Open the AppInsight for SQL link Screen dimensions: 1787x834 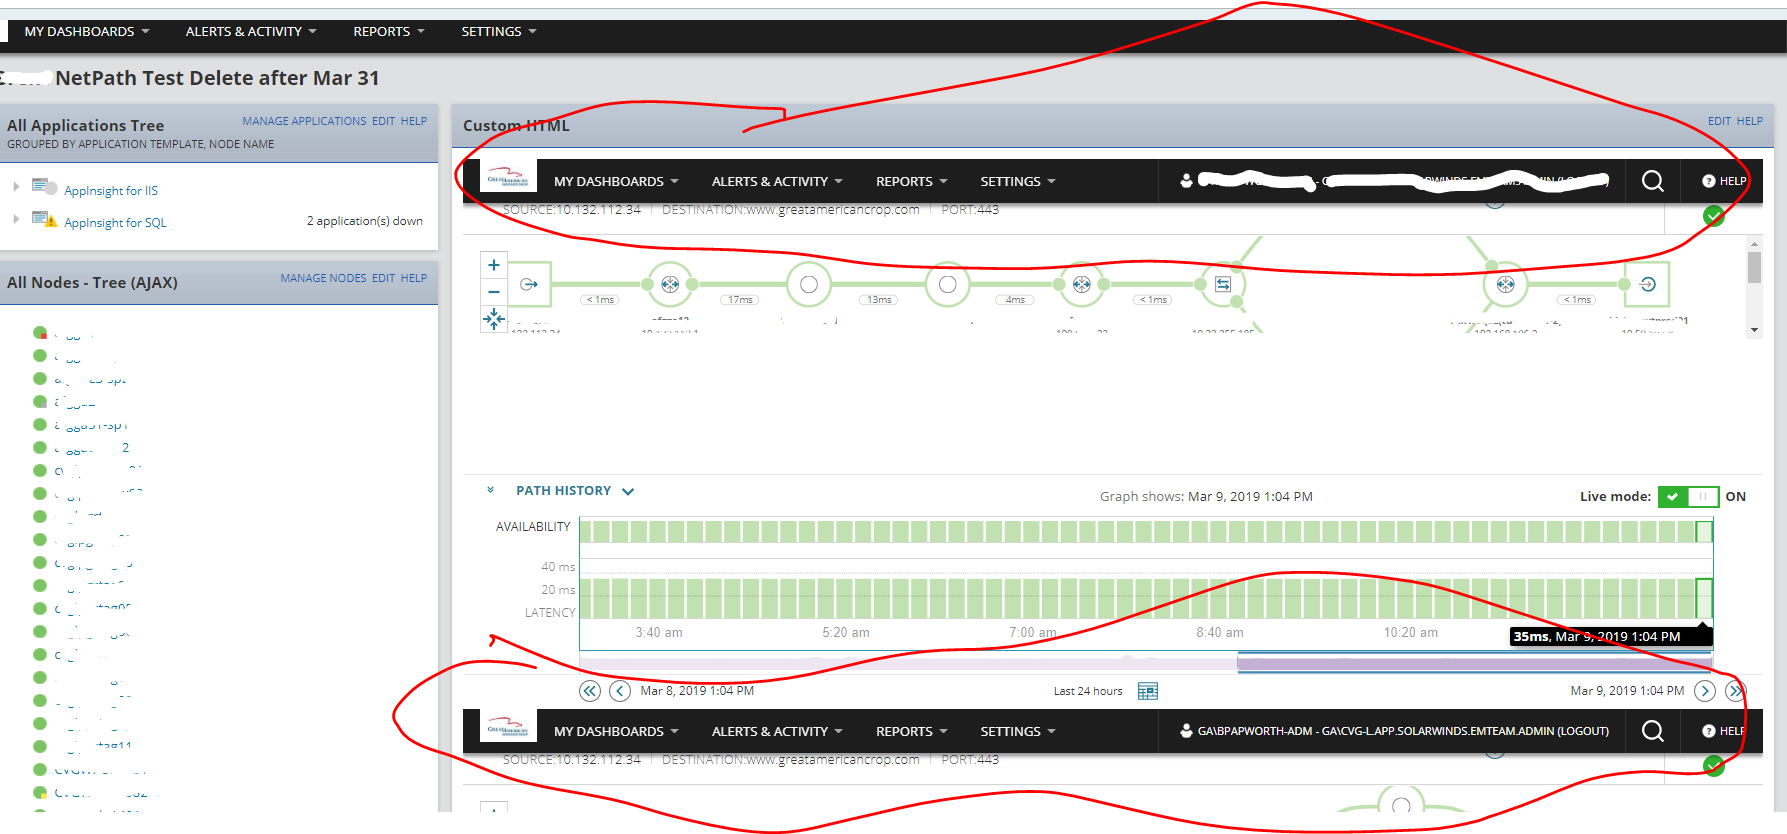pos(115,223)
